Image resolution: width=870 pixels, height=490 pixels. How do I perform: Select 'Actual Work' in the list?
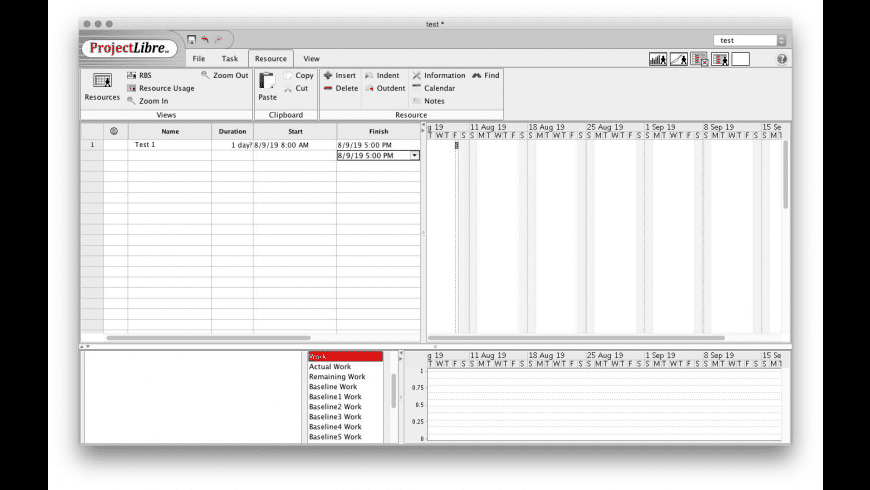(x=345, y=366)
